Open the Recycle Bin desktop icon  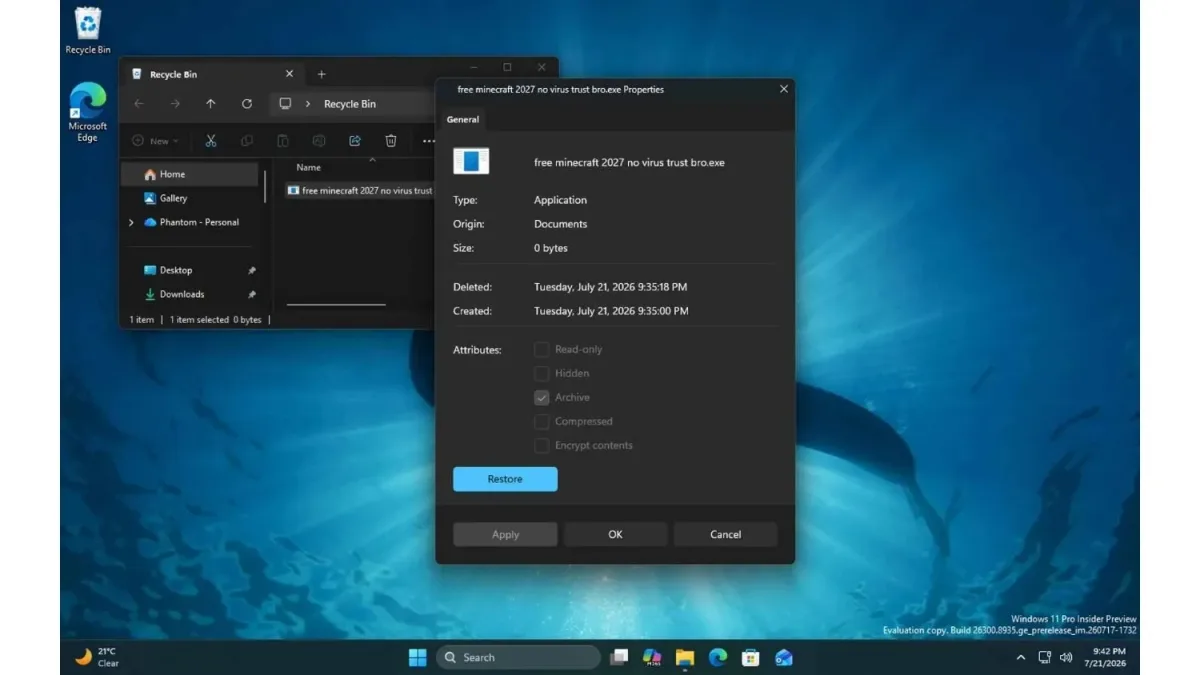click(x=88, y=31)
